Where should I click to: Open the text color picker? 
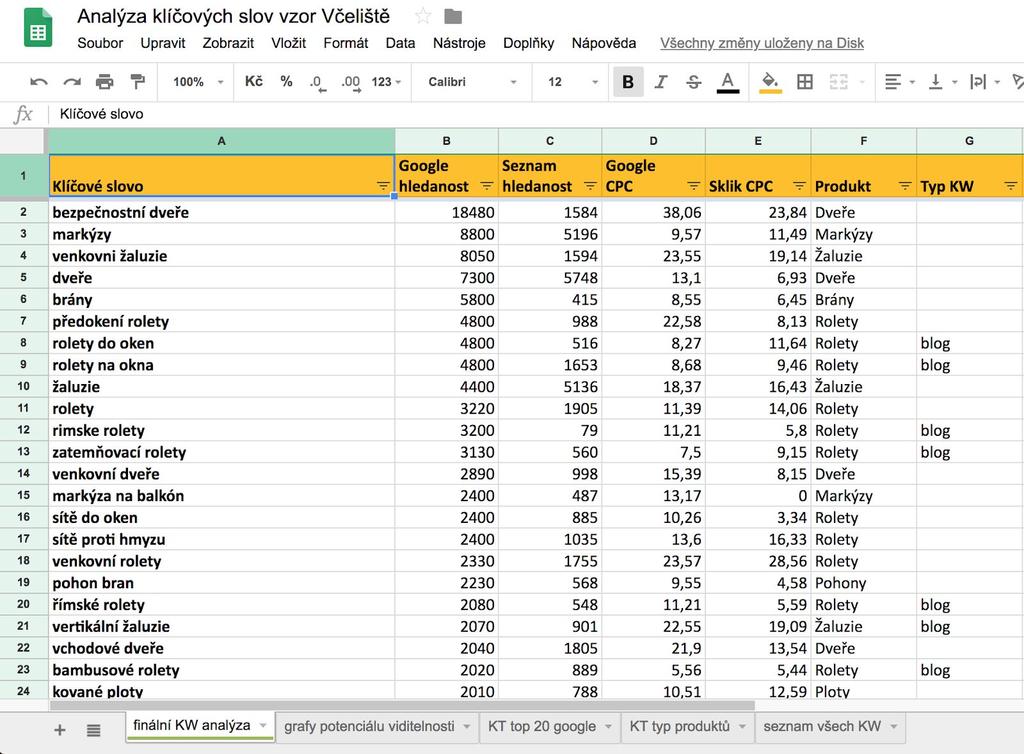[x=728, y=82]
